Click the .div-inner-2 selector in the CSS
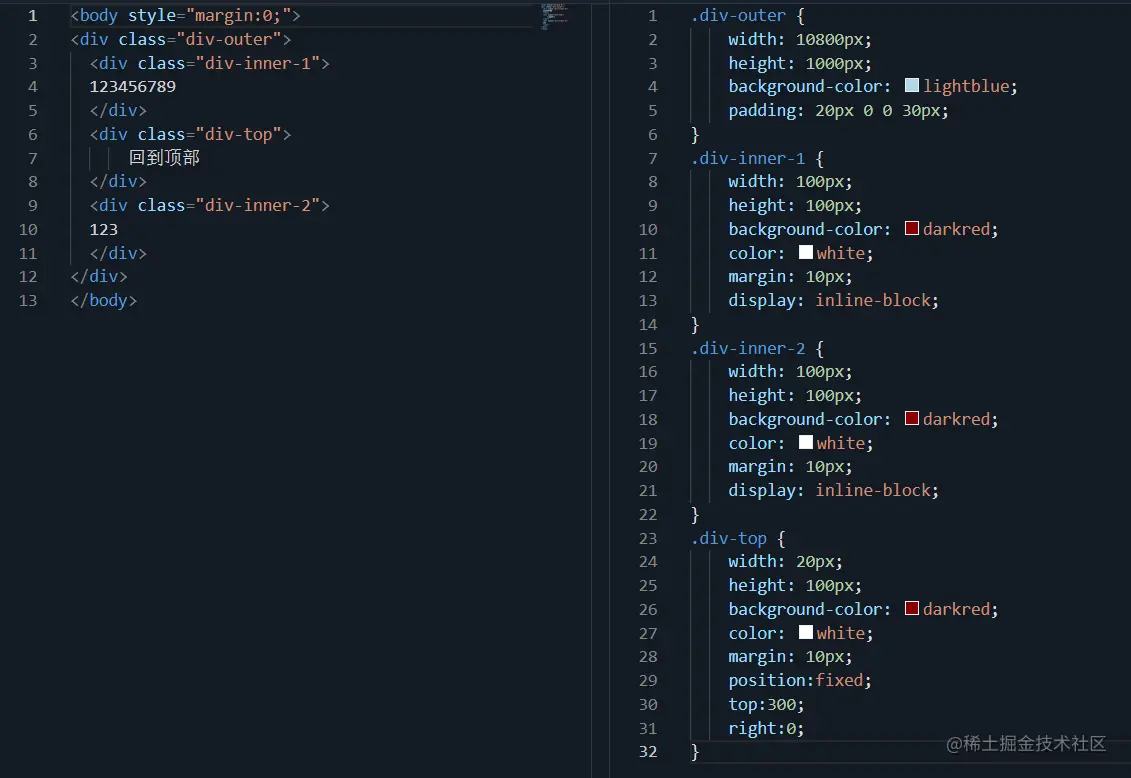Viewport: 1131px width, 778px height. tap(747, 348)
